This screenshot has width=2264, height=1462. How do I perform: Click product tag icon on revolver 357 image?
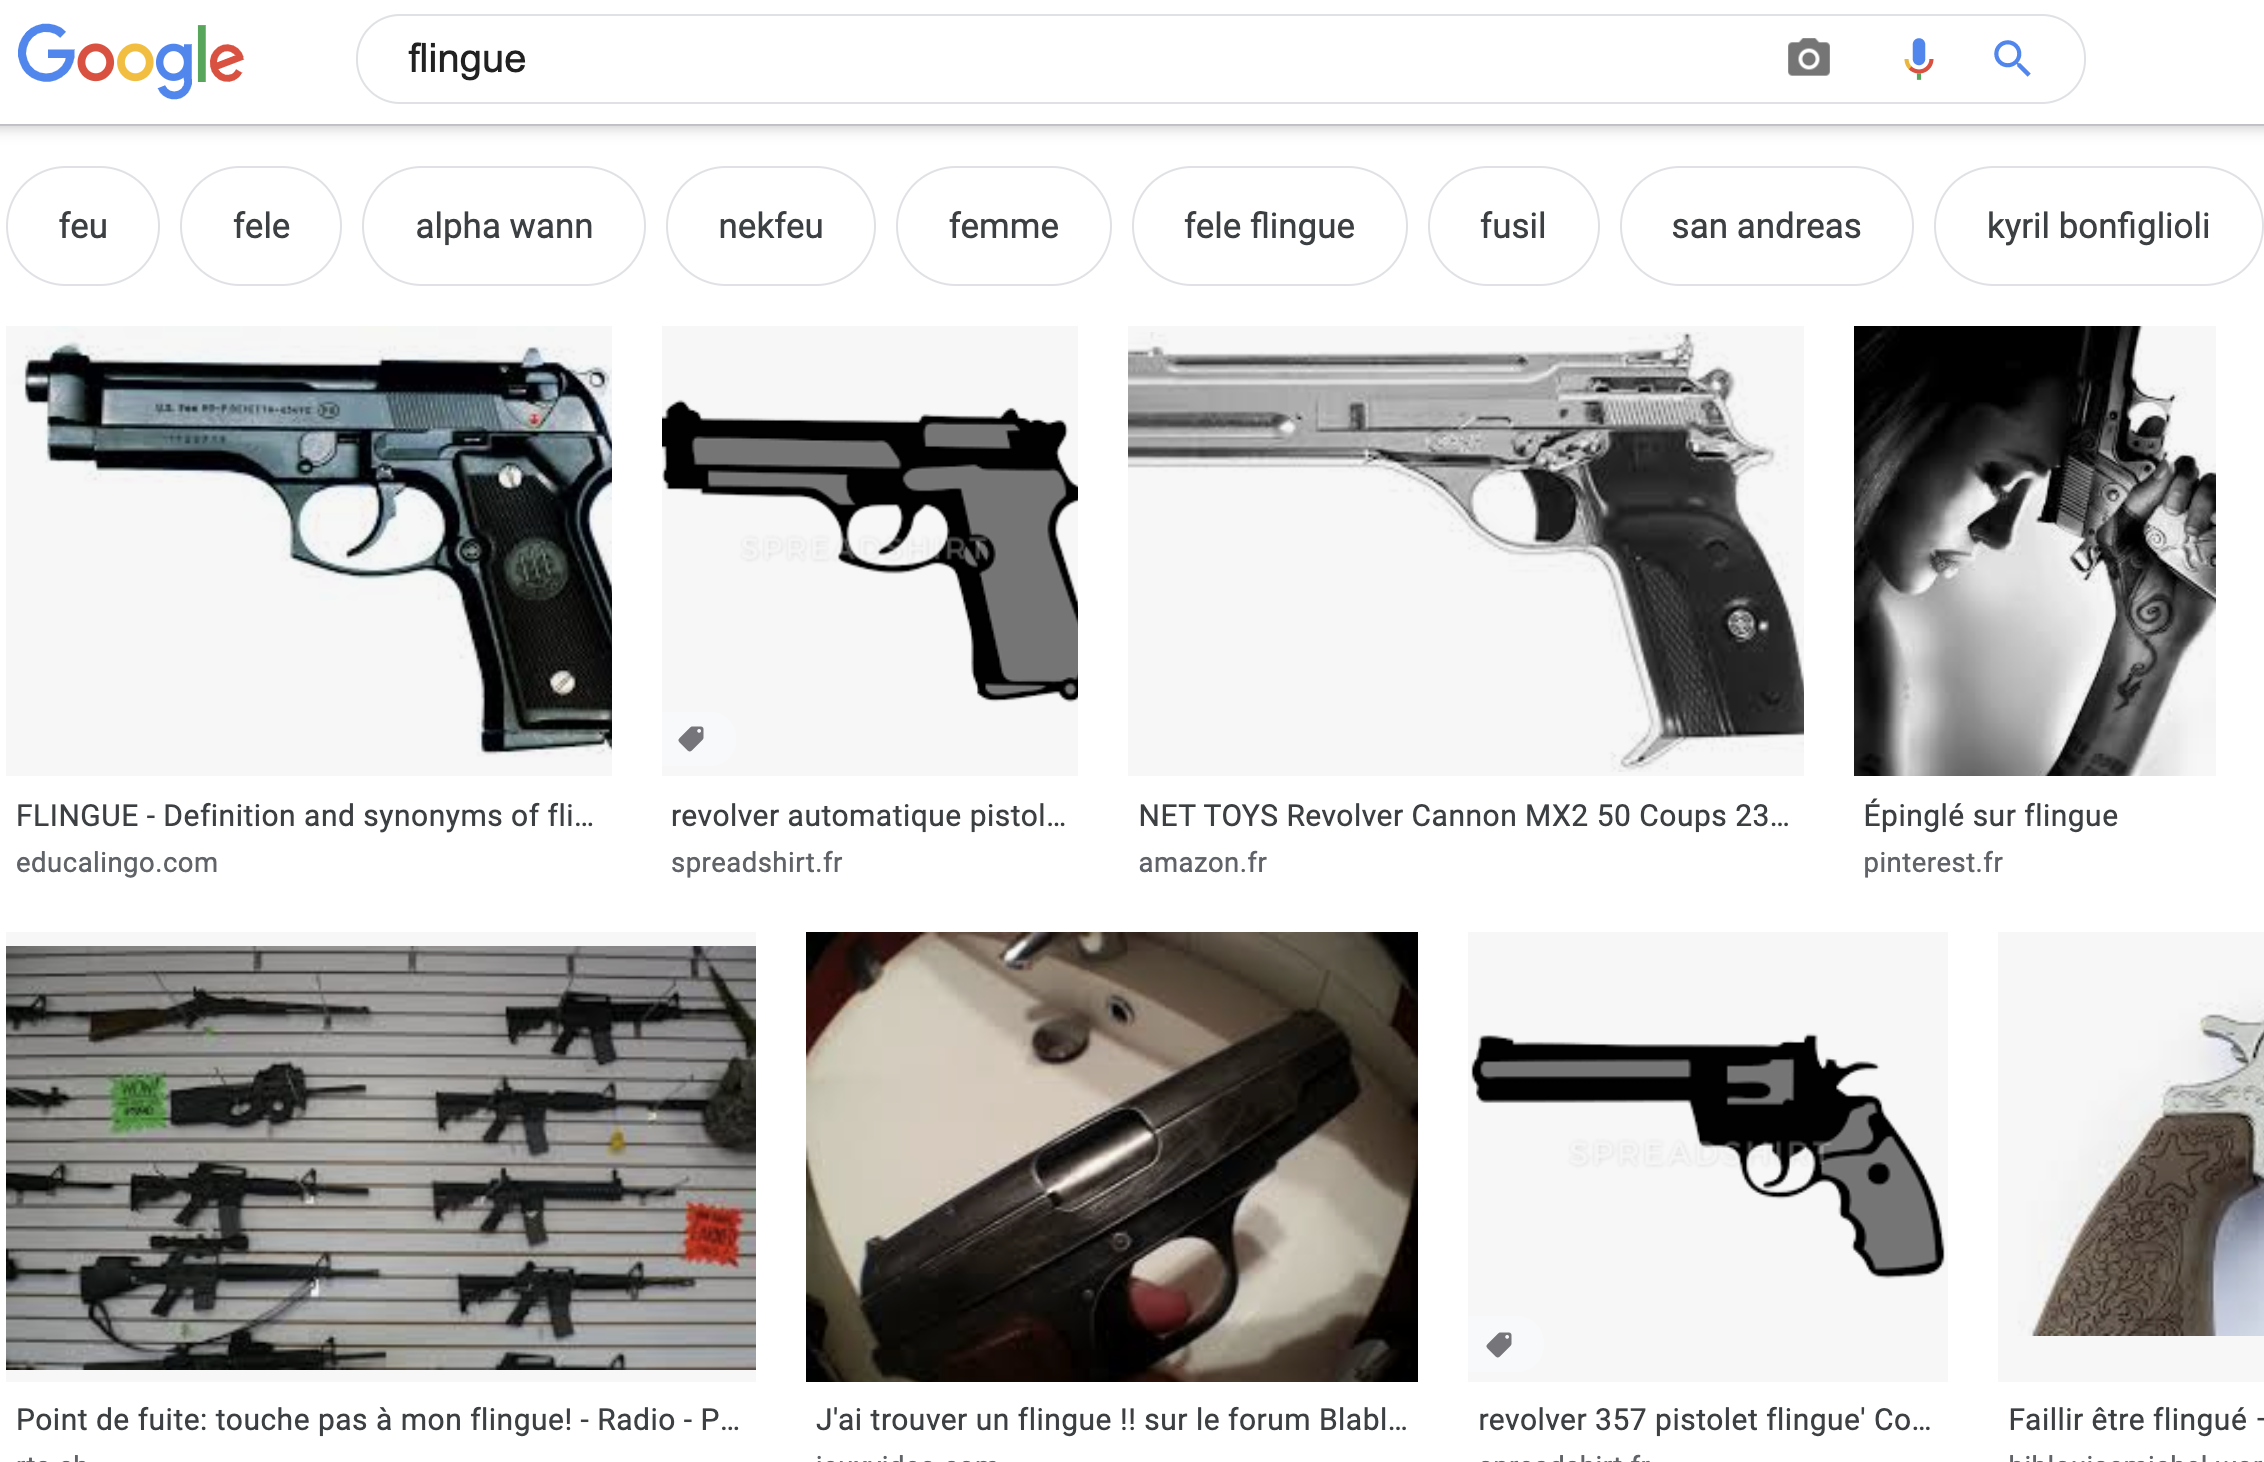click(x=1499, y=1344)
